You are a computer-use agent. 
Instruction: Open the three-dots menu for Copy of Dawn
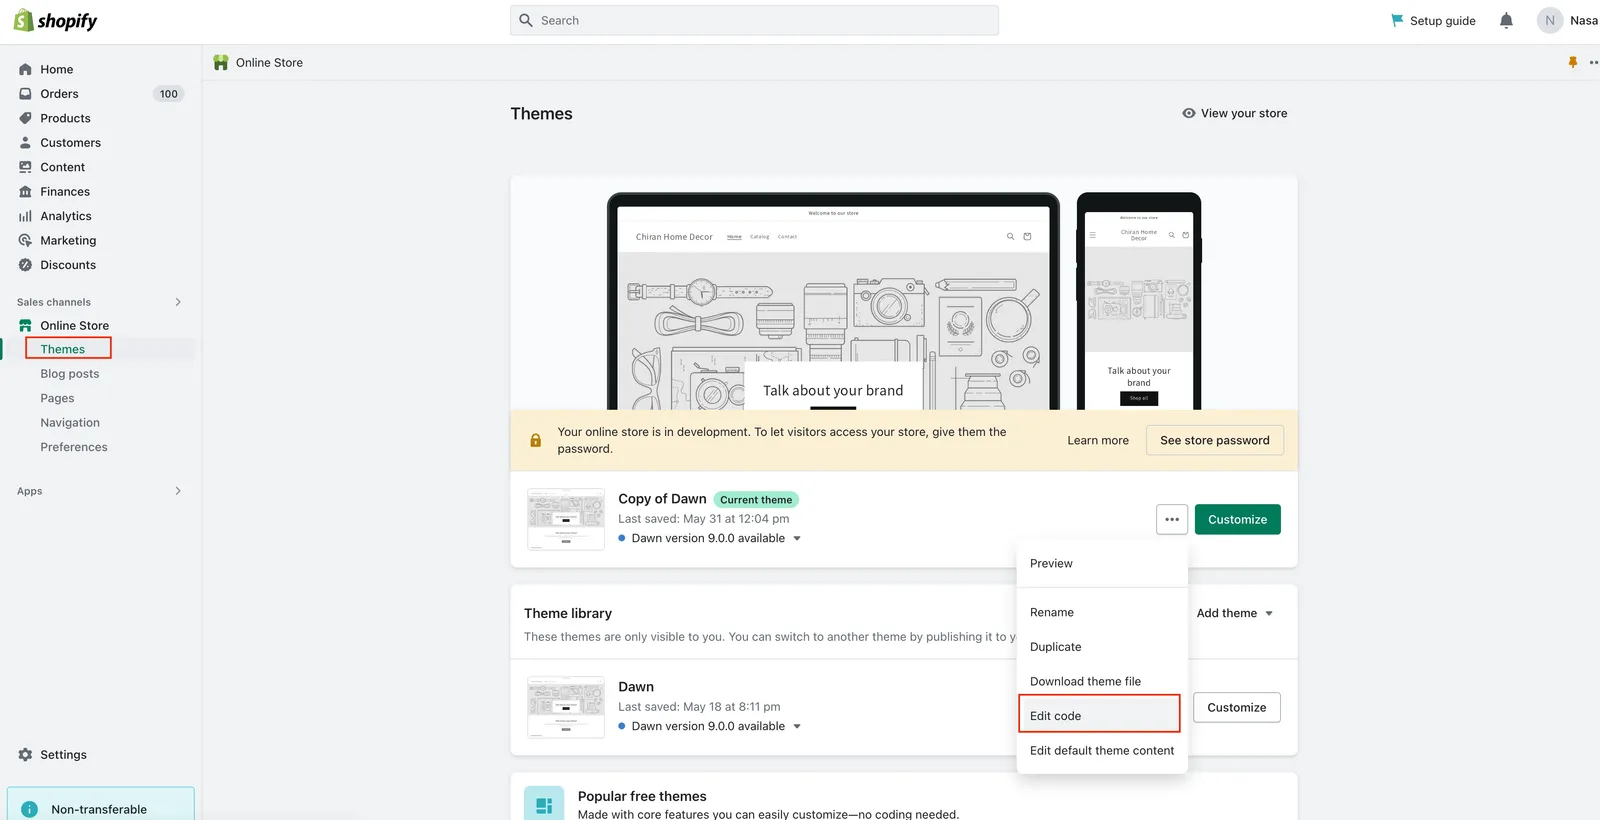click(x=1172, y=519)
